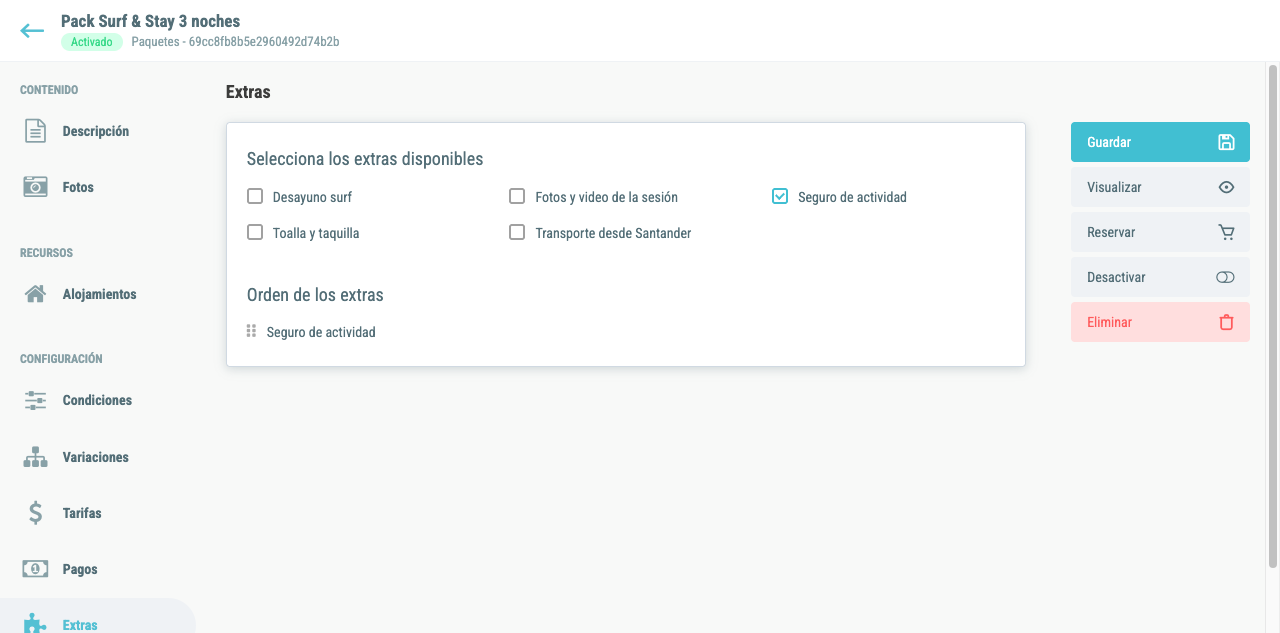Tick the Toalla y taquilla checkbox
The height and width of the screenshot is (633, 1280).
[255, 232]
